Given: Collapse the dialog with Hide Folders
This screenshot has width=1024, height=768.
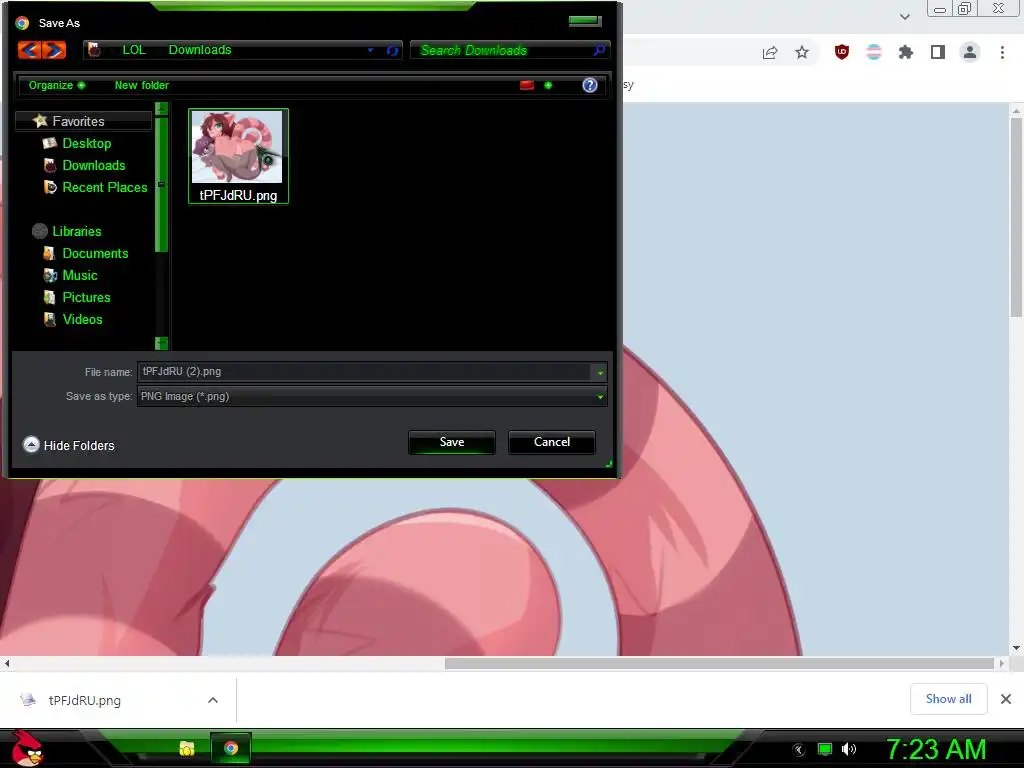Looking at the screenshot, I should click(69, 445).
